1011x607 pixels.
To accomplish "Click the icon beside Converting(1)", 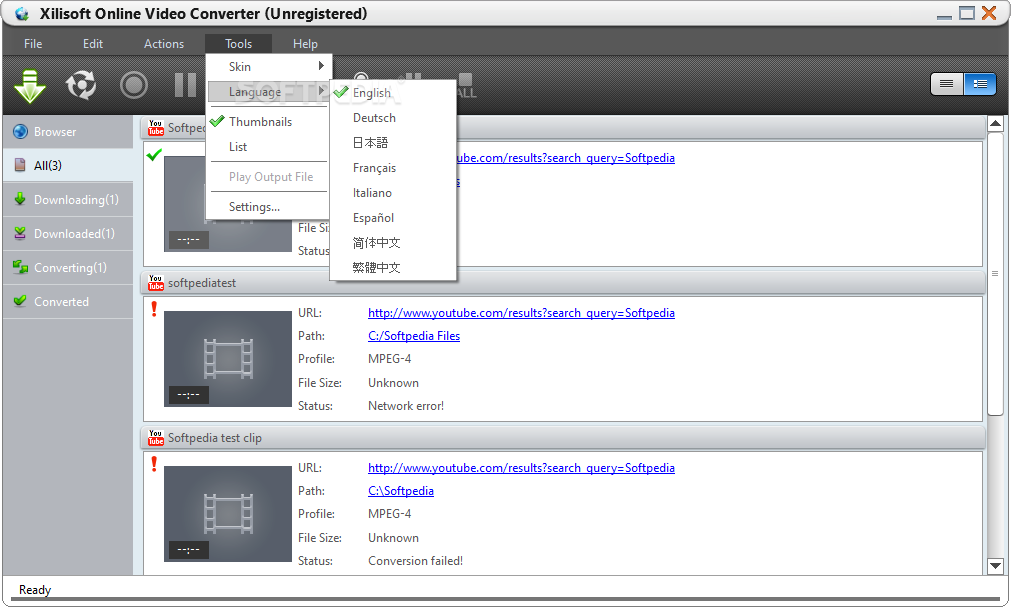I will tap(21, 267).
